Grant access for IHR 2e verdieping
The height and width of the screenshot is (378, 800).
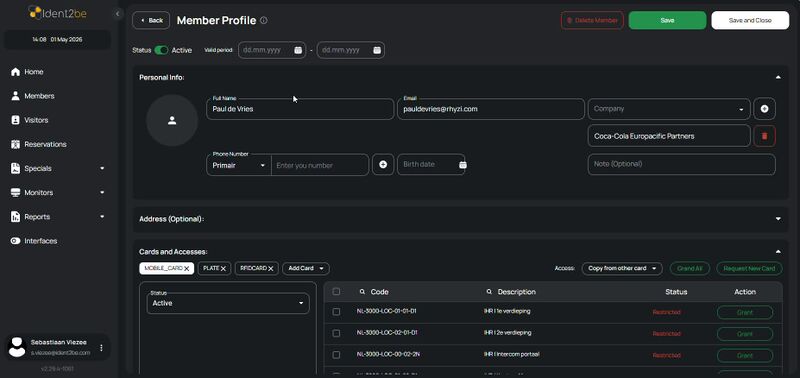click(x=745, y=334)
